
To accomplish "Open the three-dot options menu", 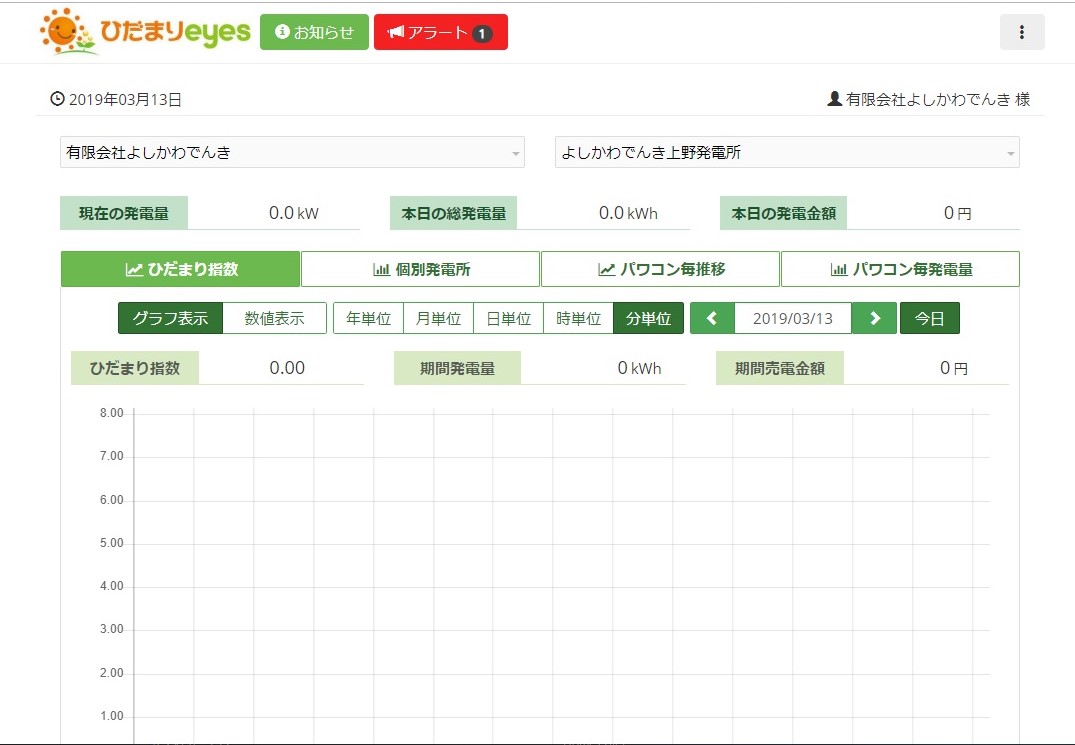I will click(x=1022, y=32).
